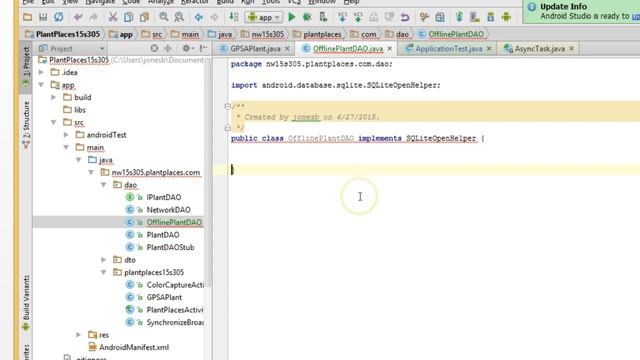Close the GPSAPlant.java tab
Viewport: 640px width, 360px height.
[x=287, y=49]
